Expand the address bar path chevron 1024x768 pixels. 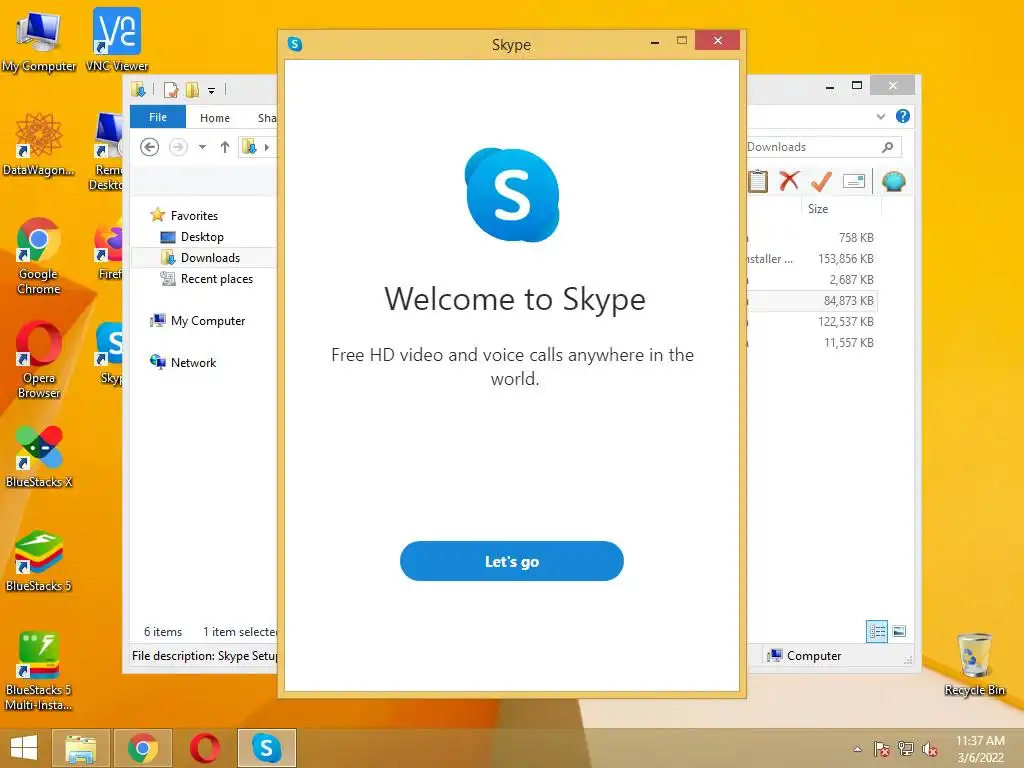[266, 147]
